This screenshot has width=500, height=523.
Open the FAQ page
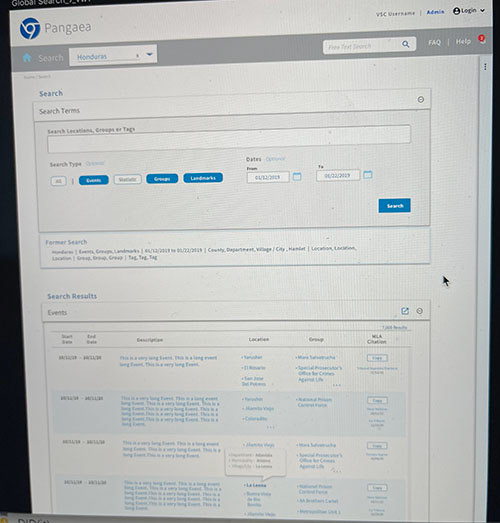[x=434, y=42]
